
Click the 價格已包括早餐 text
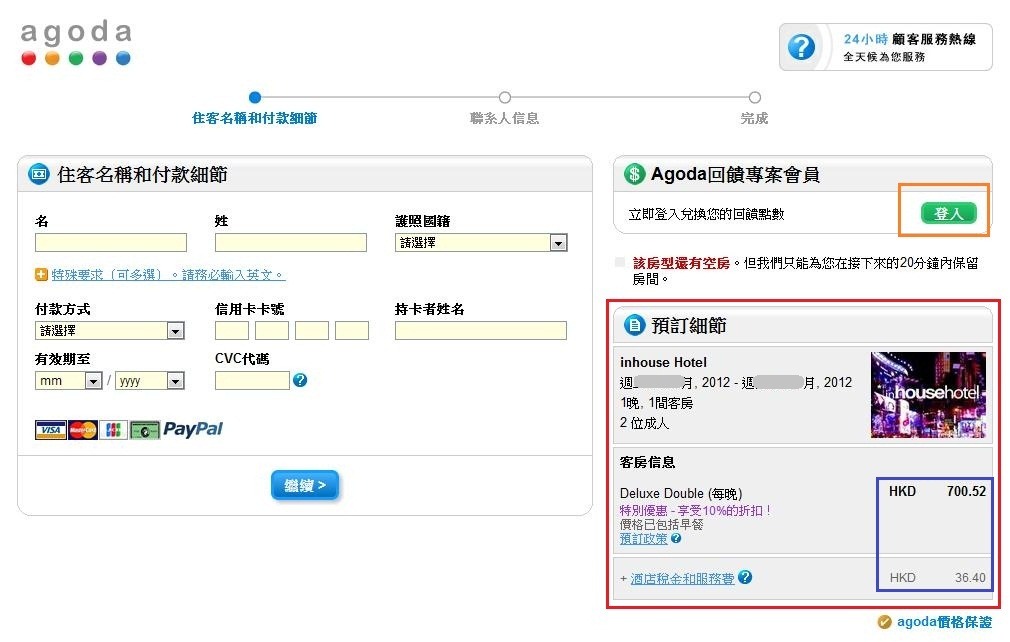pyautogui.click(x=662, y=525)
